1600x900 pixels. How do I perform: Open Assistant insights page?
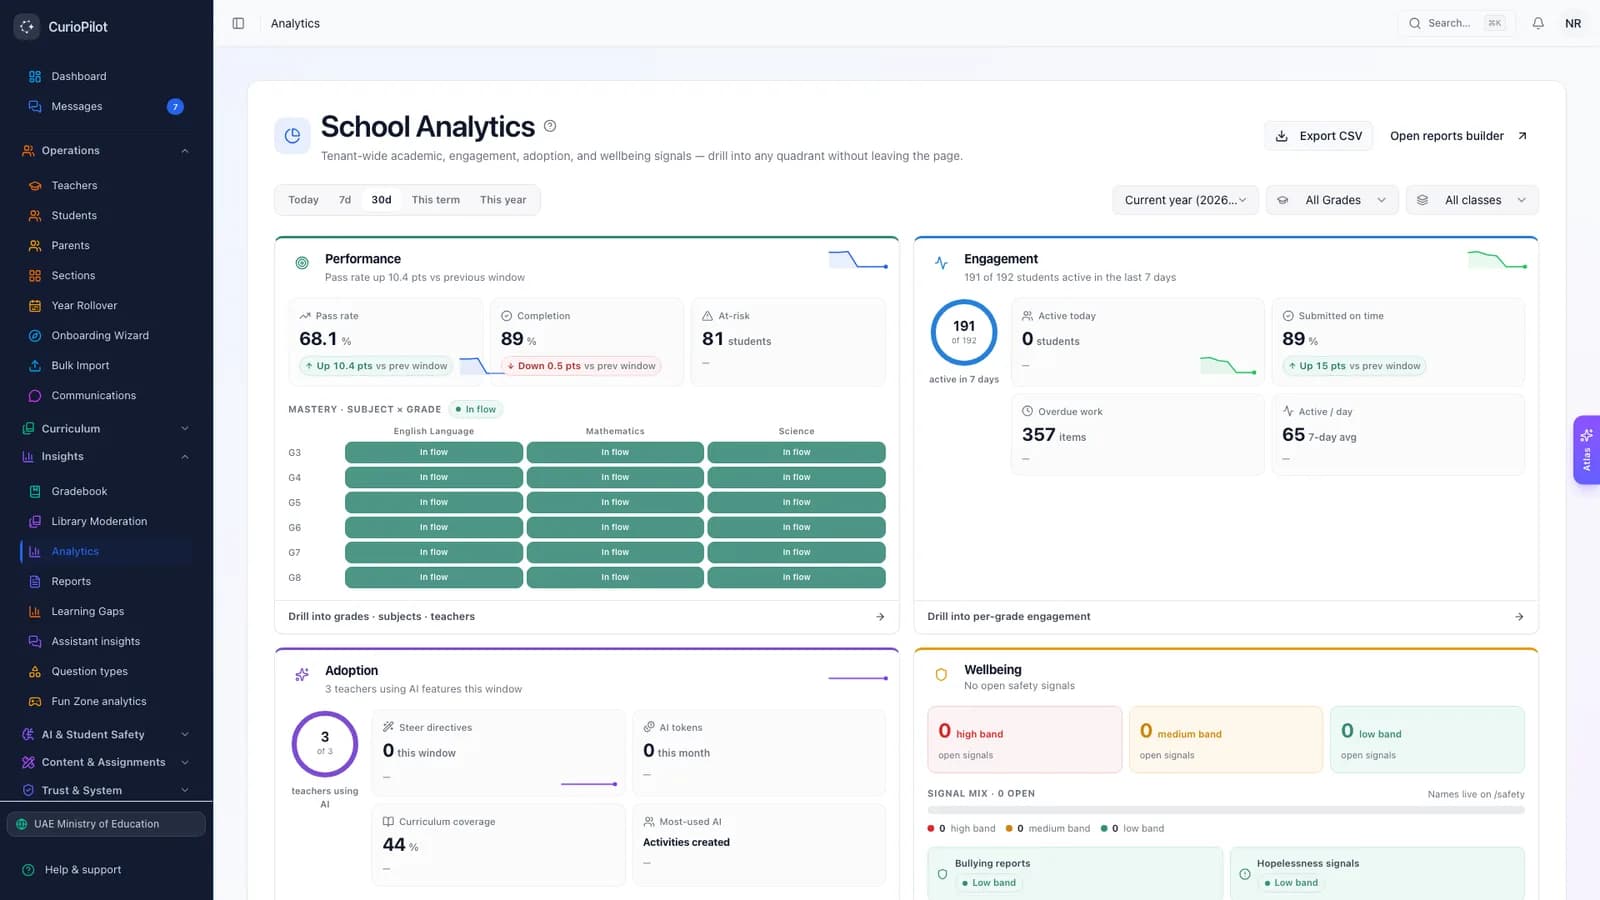pos(106,641)
